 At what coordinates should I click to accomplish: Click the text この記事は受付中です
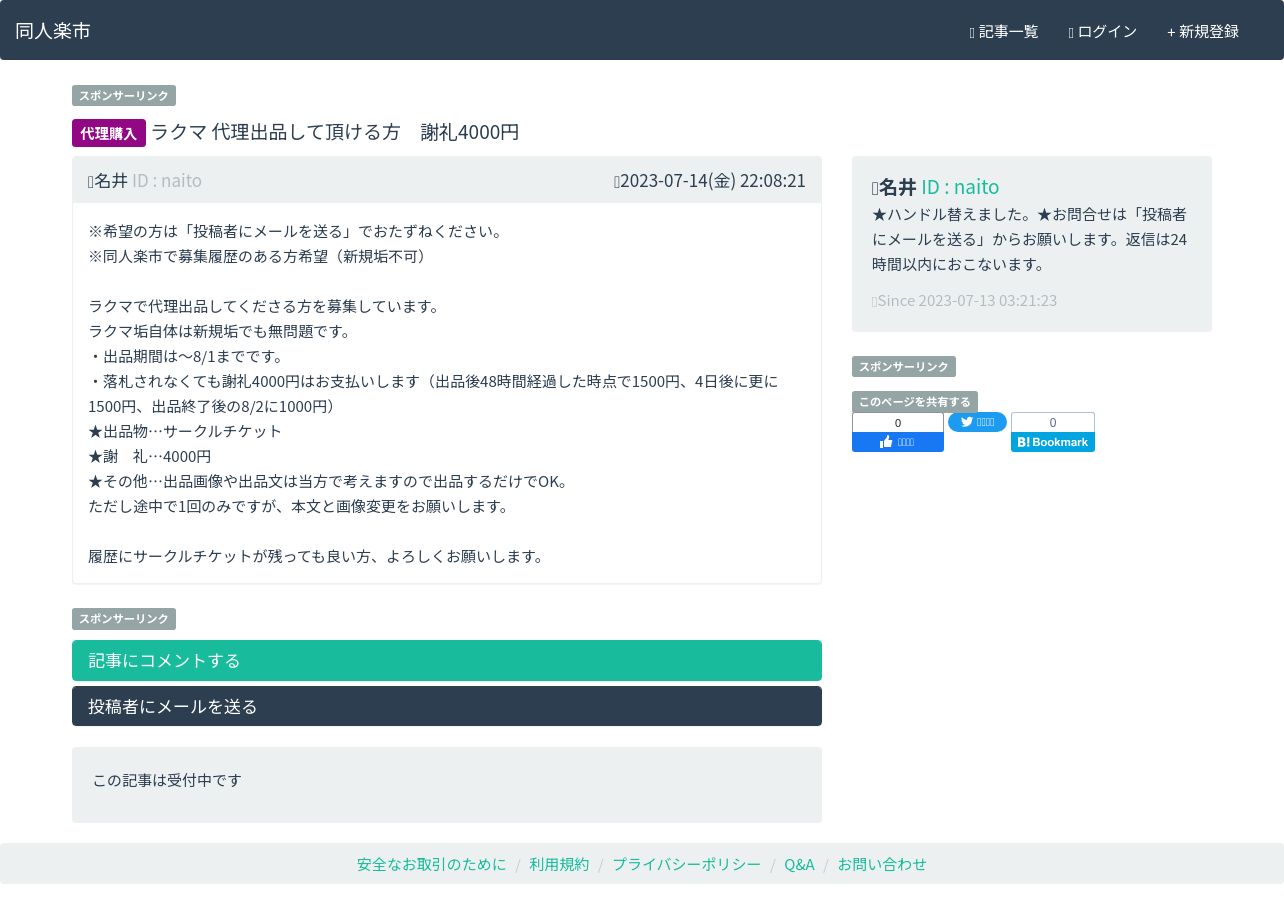tap(167, 780)
